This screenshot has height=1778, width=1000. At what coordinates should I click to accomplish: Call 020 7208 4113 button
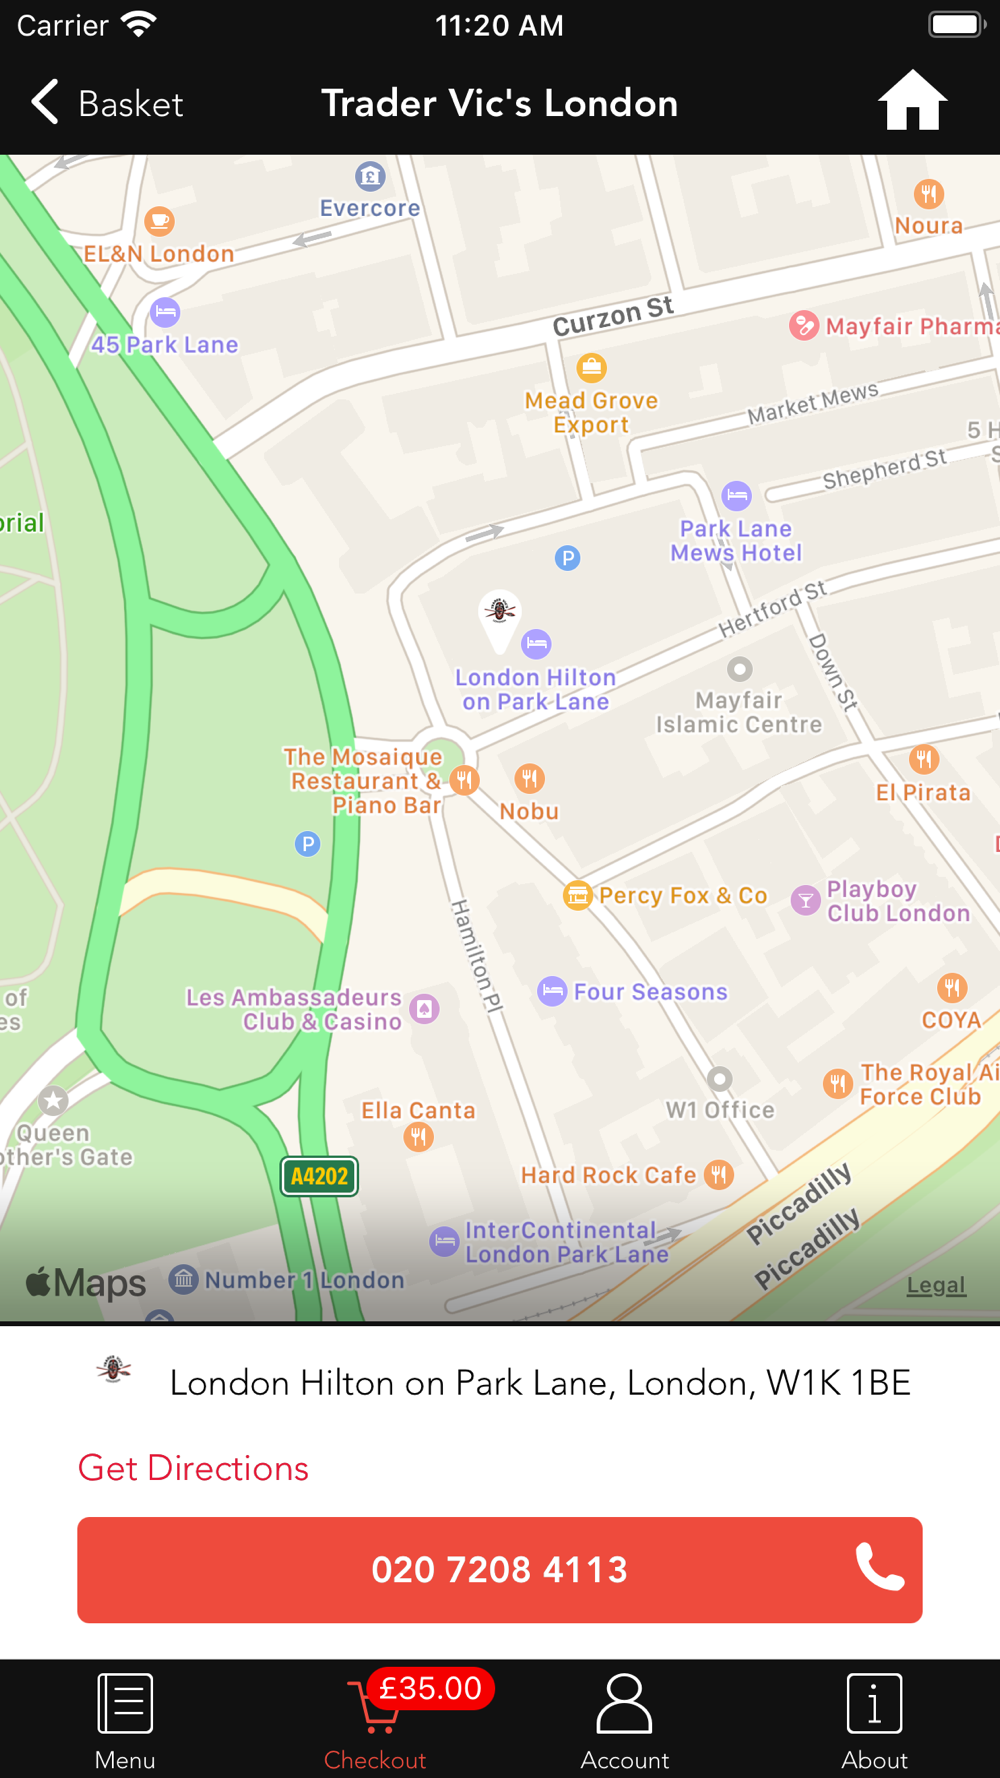pos(500,1569)
